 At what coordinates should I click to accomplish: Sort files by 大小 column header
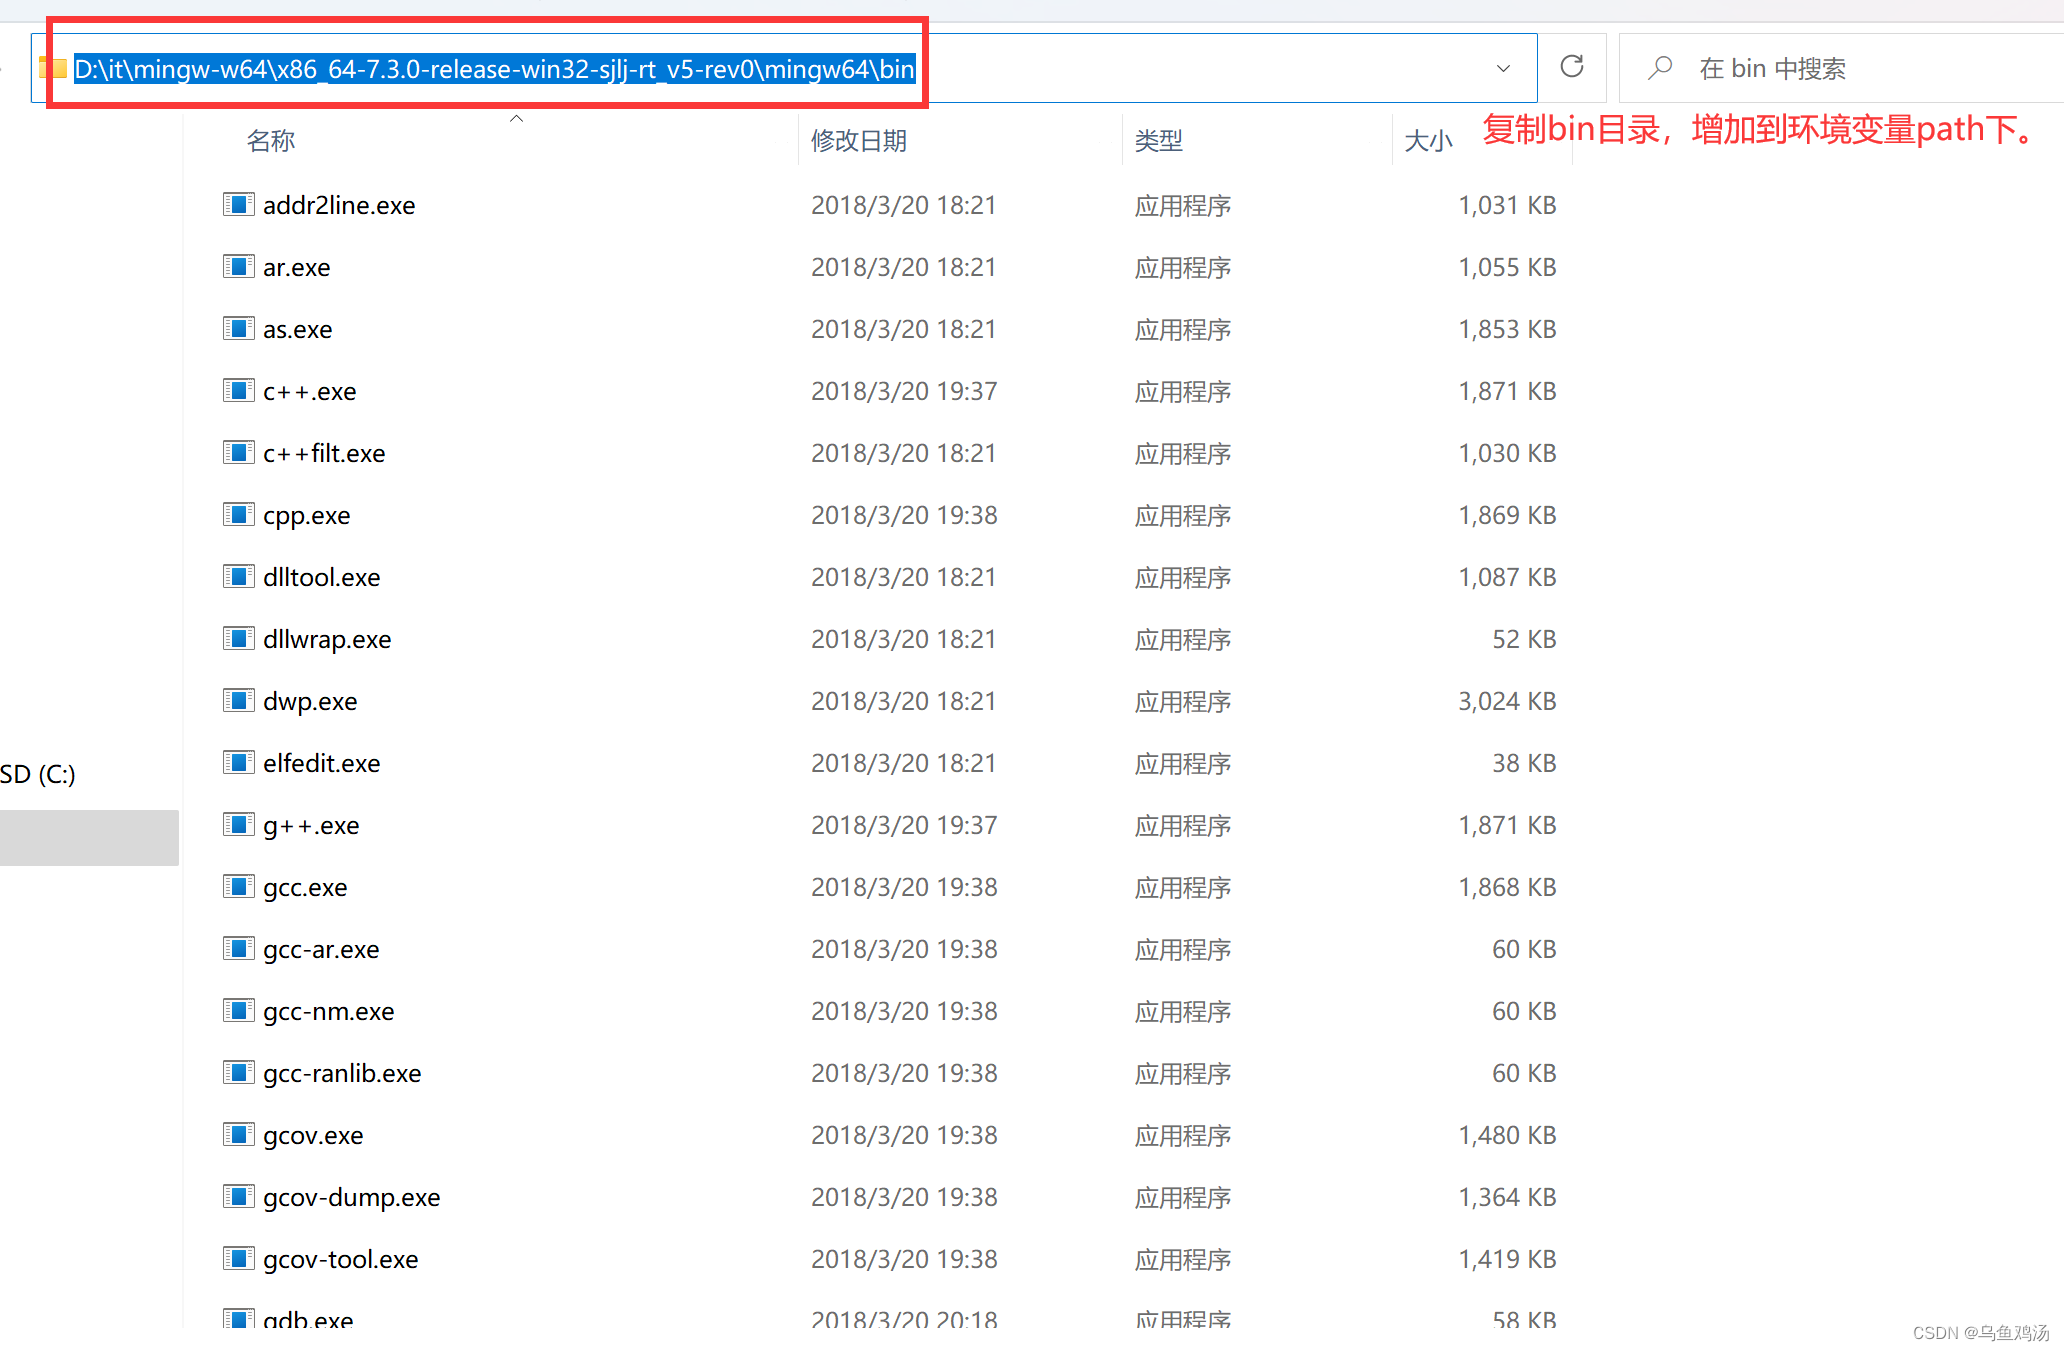(x=1428, y=141)
